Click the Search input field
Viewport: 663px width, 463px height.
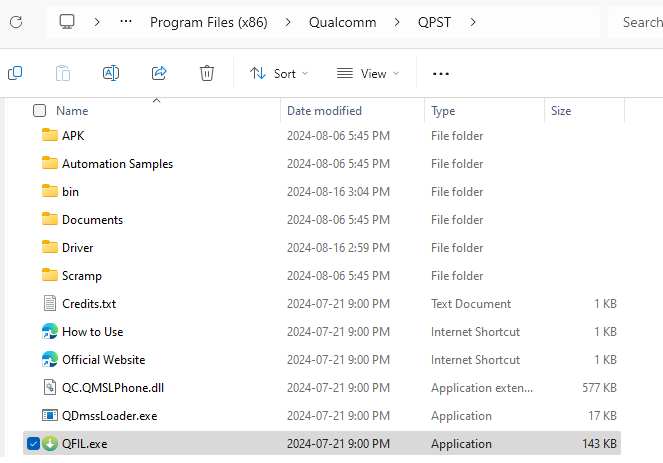coord(636,22)
